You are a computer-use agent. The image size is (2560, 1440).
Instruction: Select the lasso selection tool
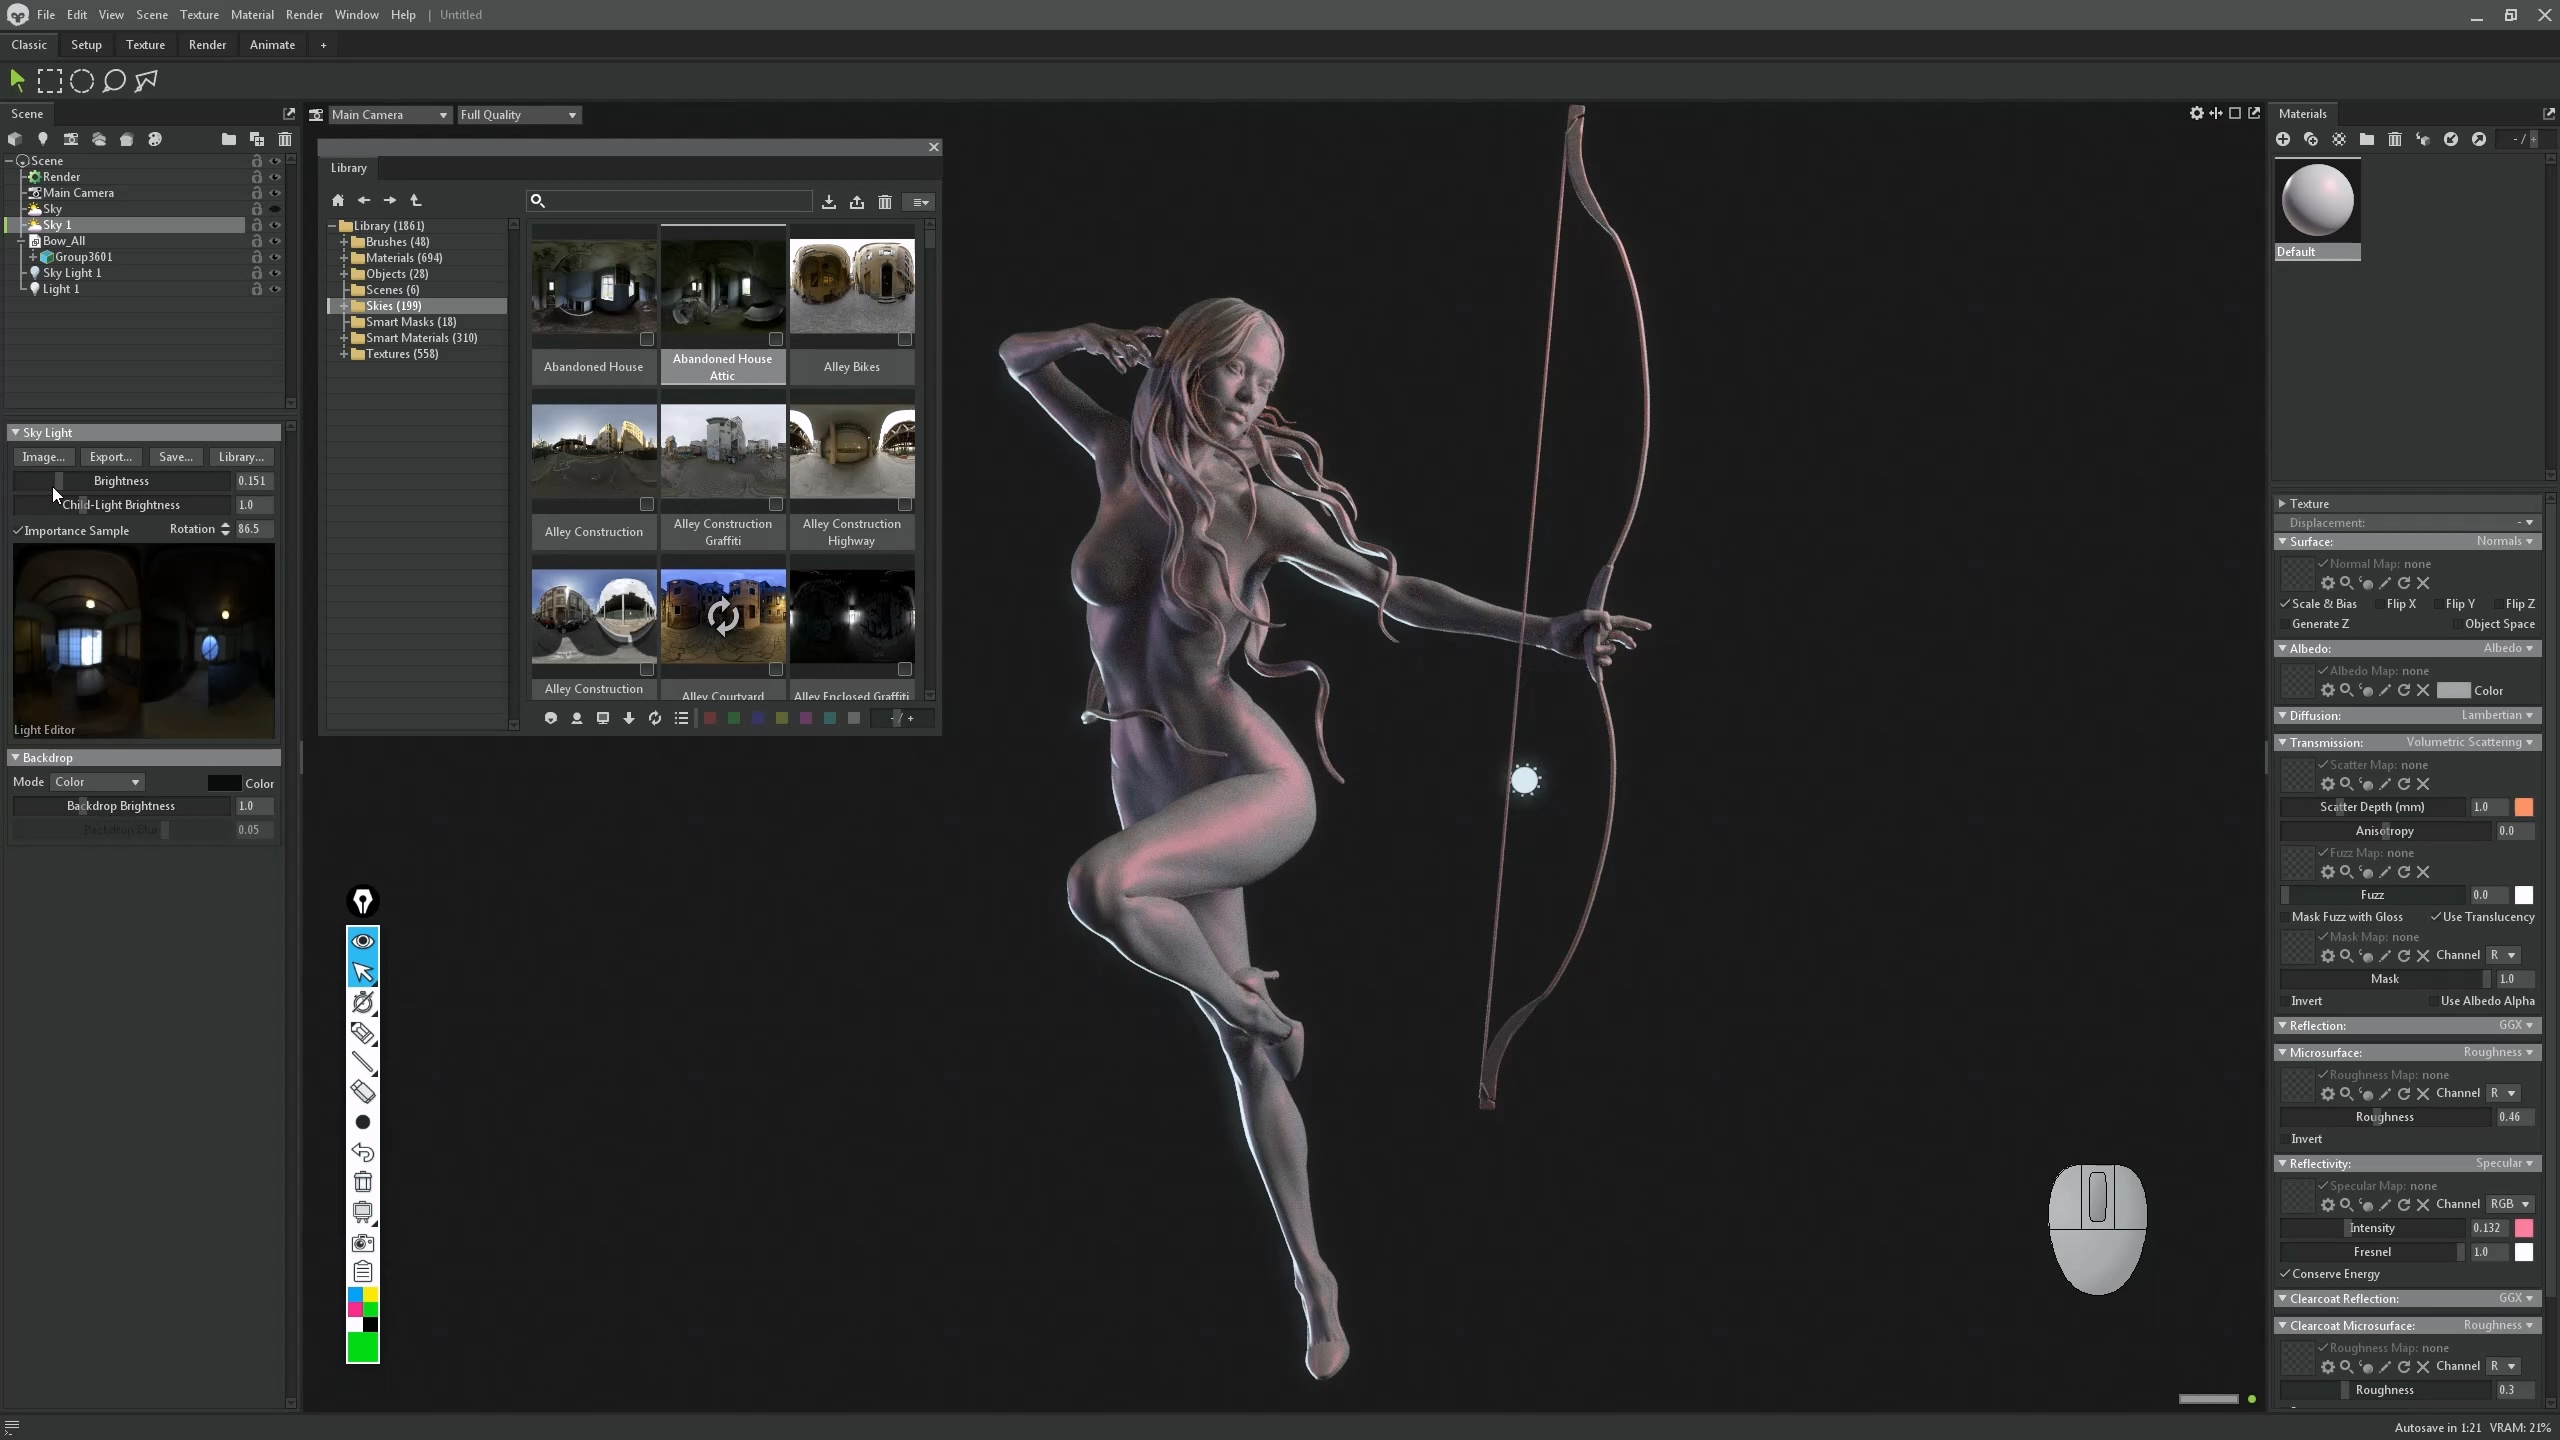point(114,81)
